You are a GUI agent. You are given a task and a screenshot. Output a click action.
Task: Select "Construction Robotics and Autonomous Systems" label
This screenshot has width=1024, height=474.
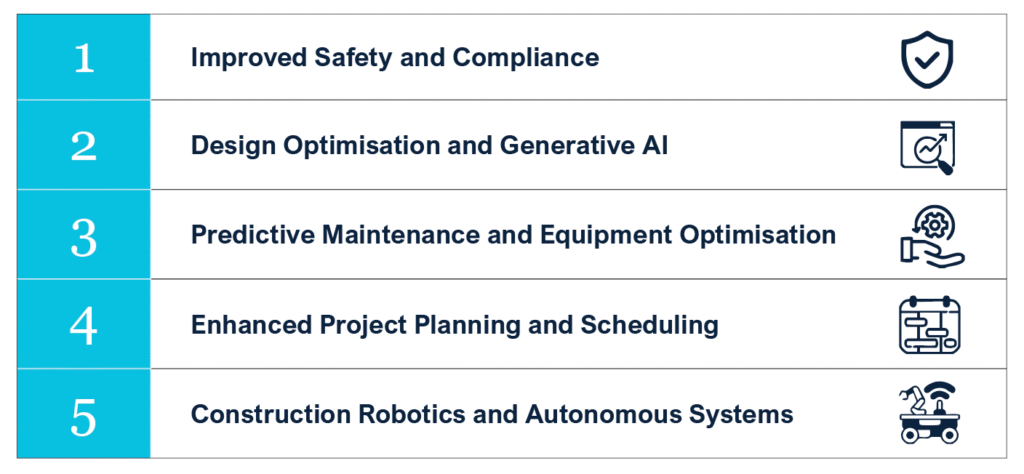[492, 414]
